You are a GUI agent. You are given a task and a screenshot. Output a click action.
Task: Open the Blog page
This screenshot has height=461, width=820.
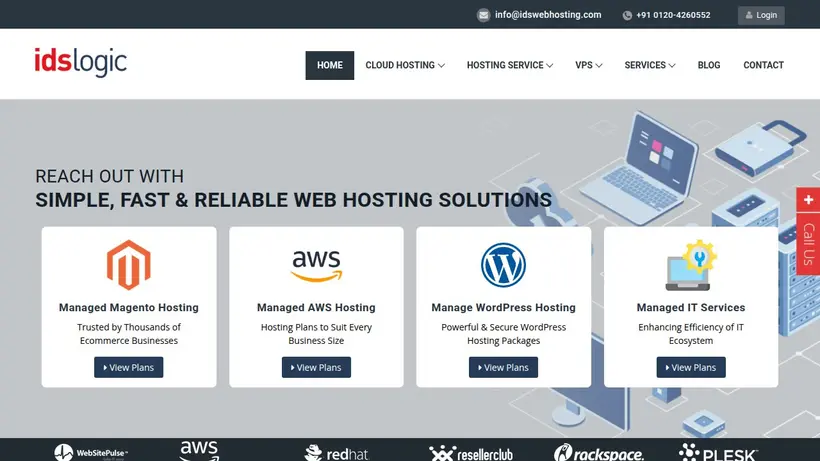709,65
